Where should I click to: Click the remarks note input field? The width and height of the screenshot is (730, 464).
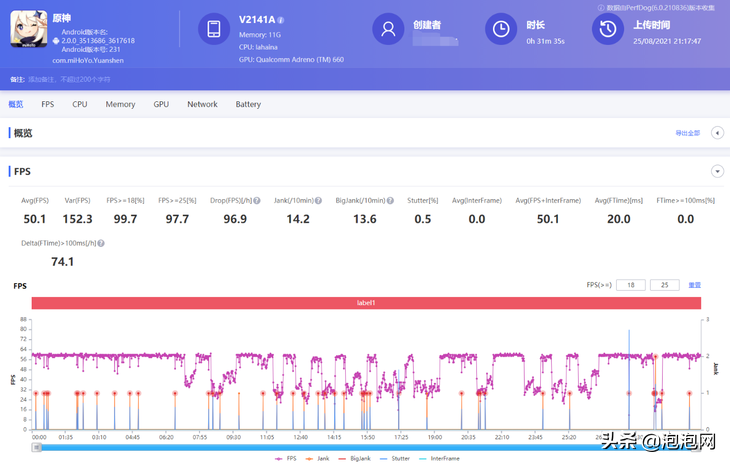pos(69,80)
